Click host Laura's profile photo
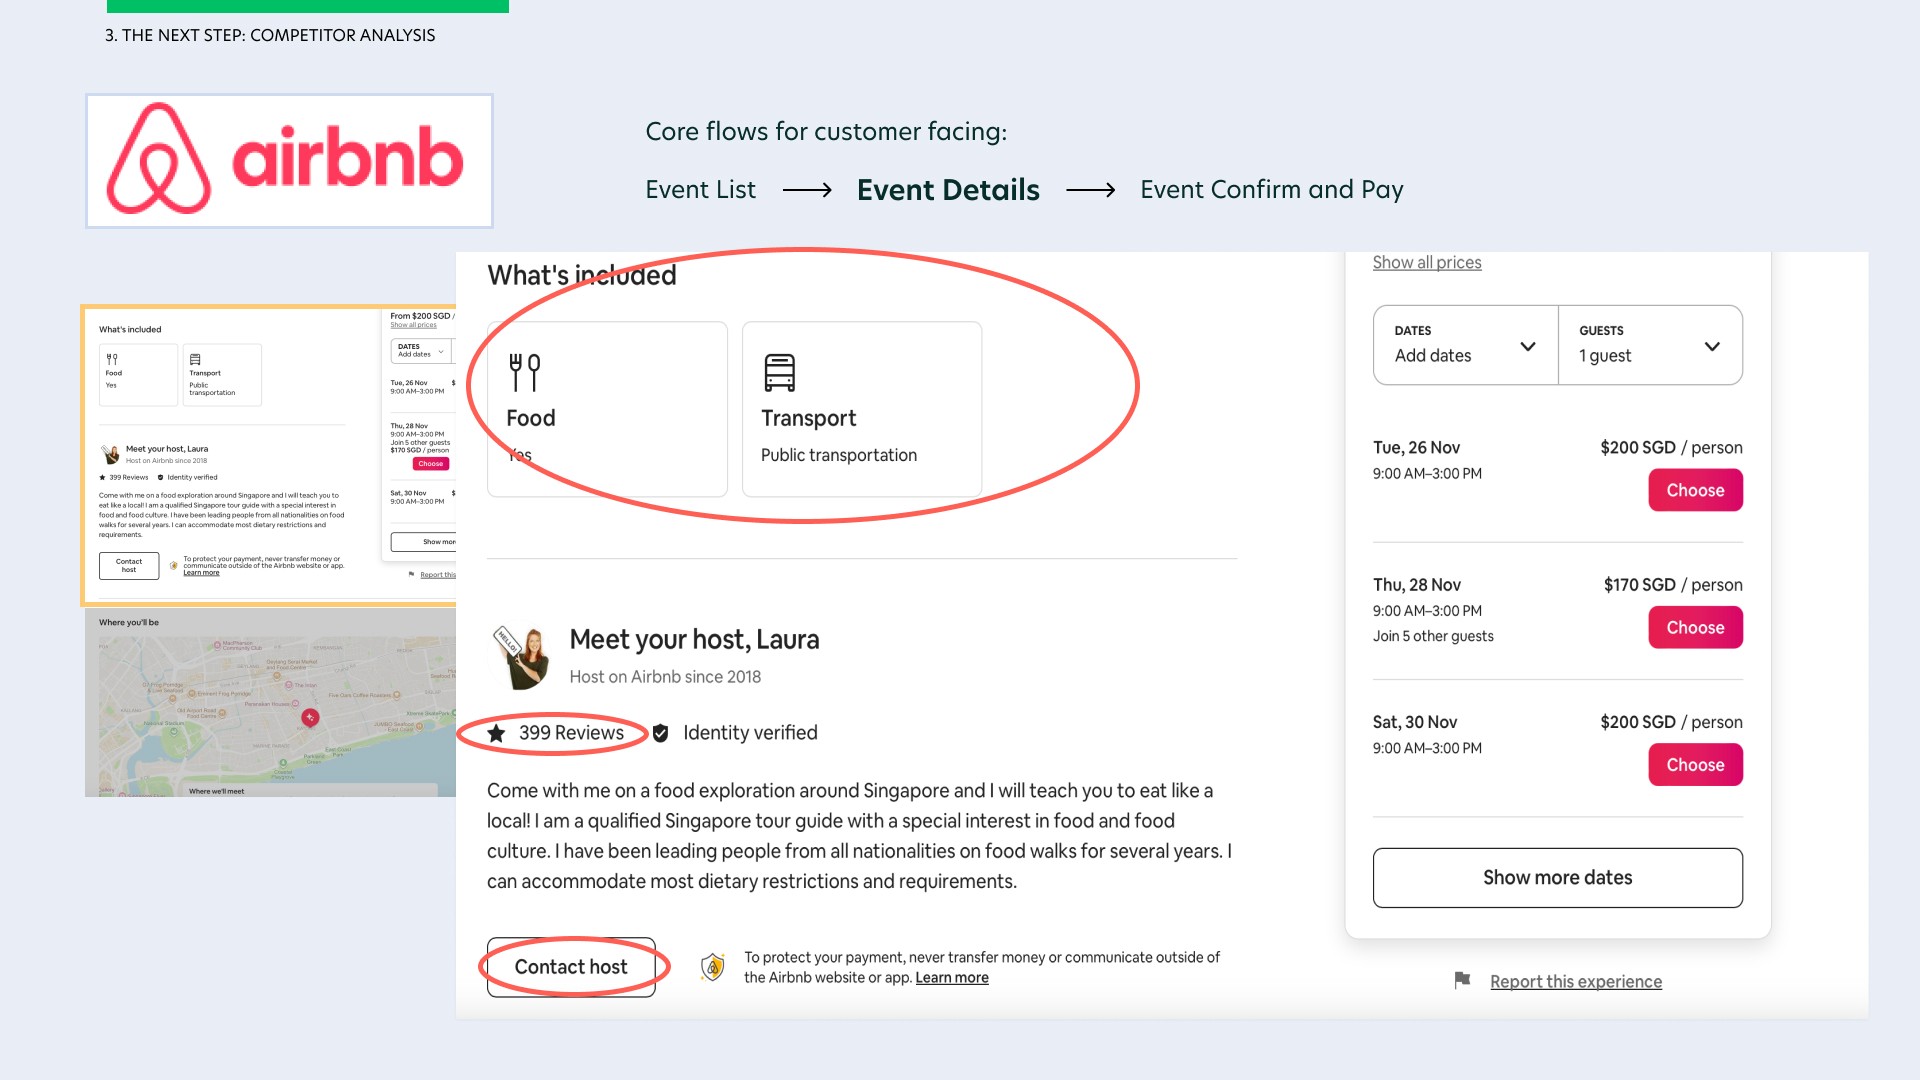The image size is (1920, 1080). click(522, 658)
